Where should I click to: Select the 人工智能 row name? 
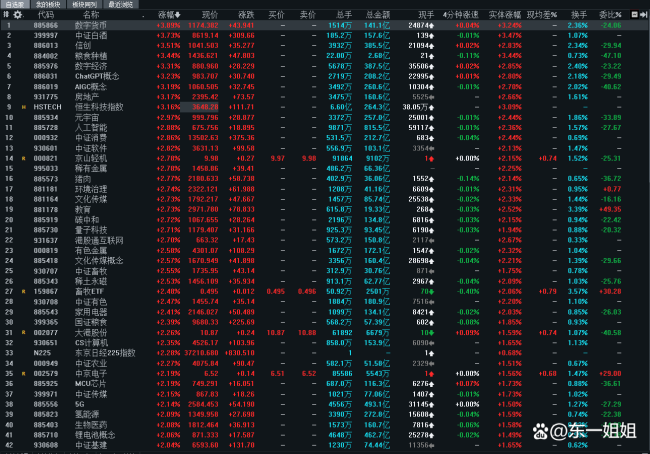(x=91, y=128)
